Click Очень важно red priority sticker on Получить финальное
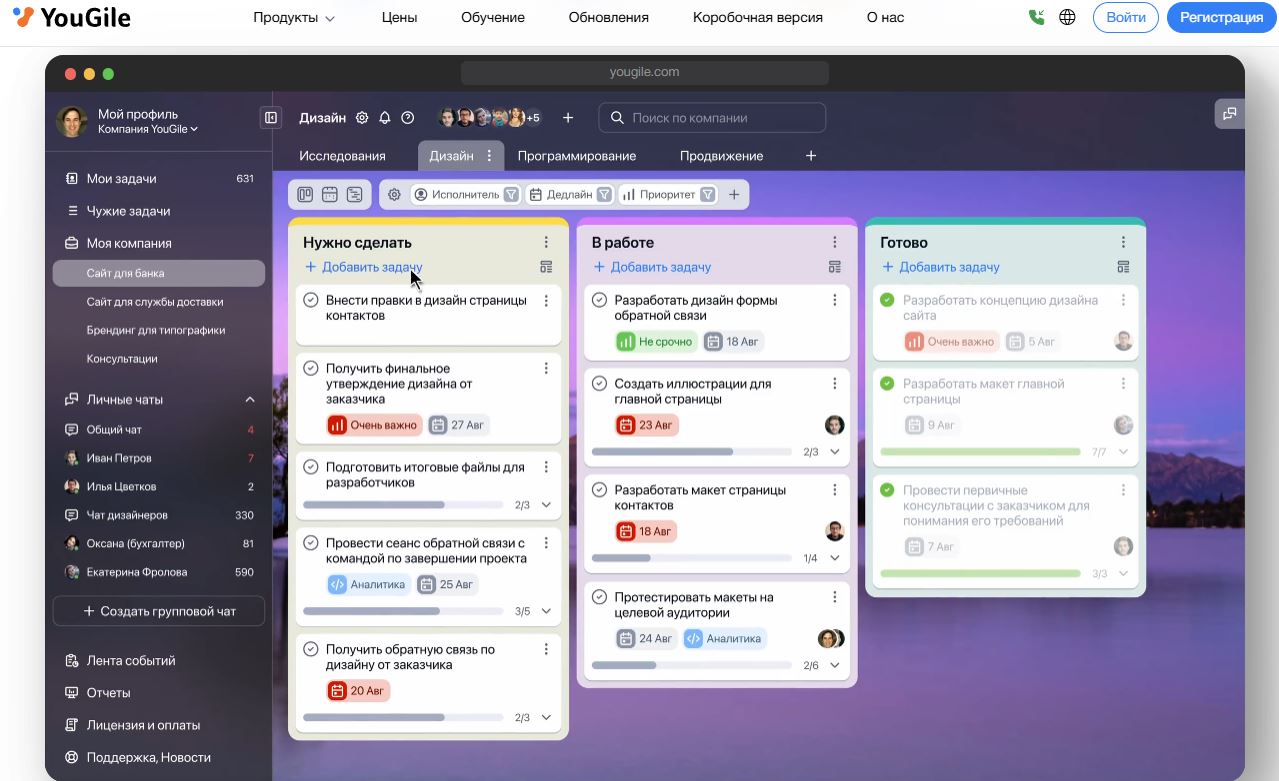 (373, 425)
